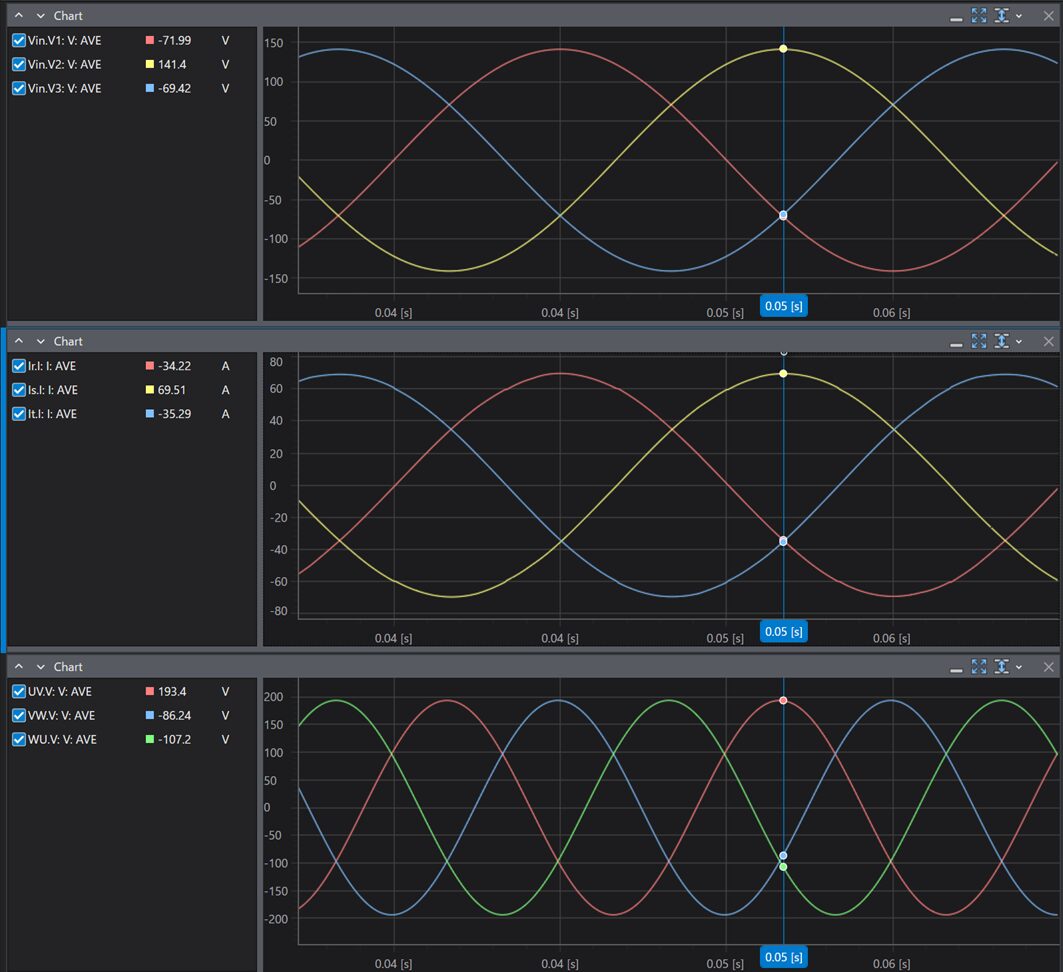
Task: Click up arrow in UV/VW/WU chart header
Action: tap(18, 667)
